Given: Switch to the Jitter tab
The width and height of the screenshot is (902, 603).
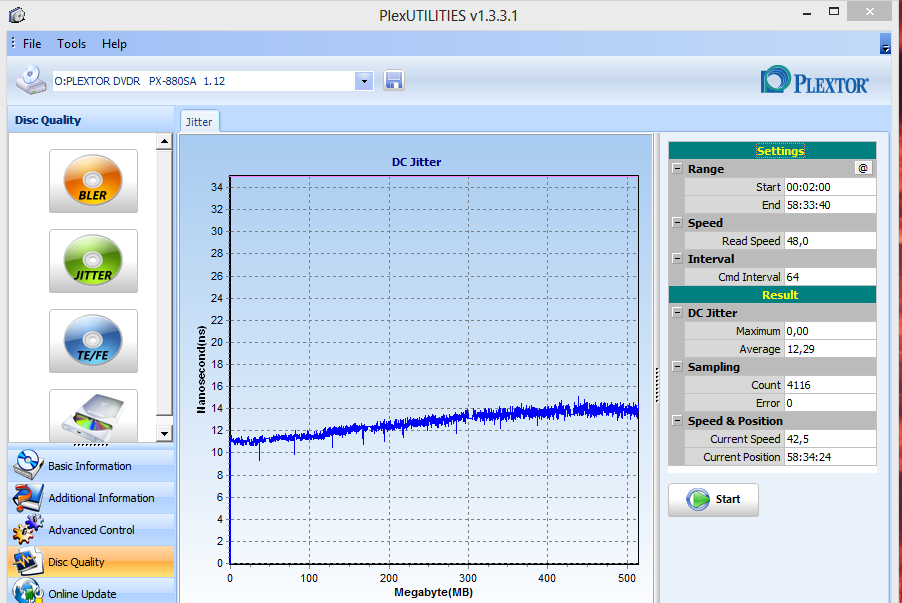Looking at the screenshot, I should coord(199,121).
